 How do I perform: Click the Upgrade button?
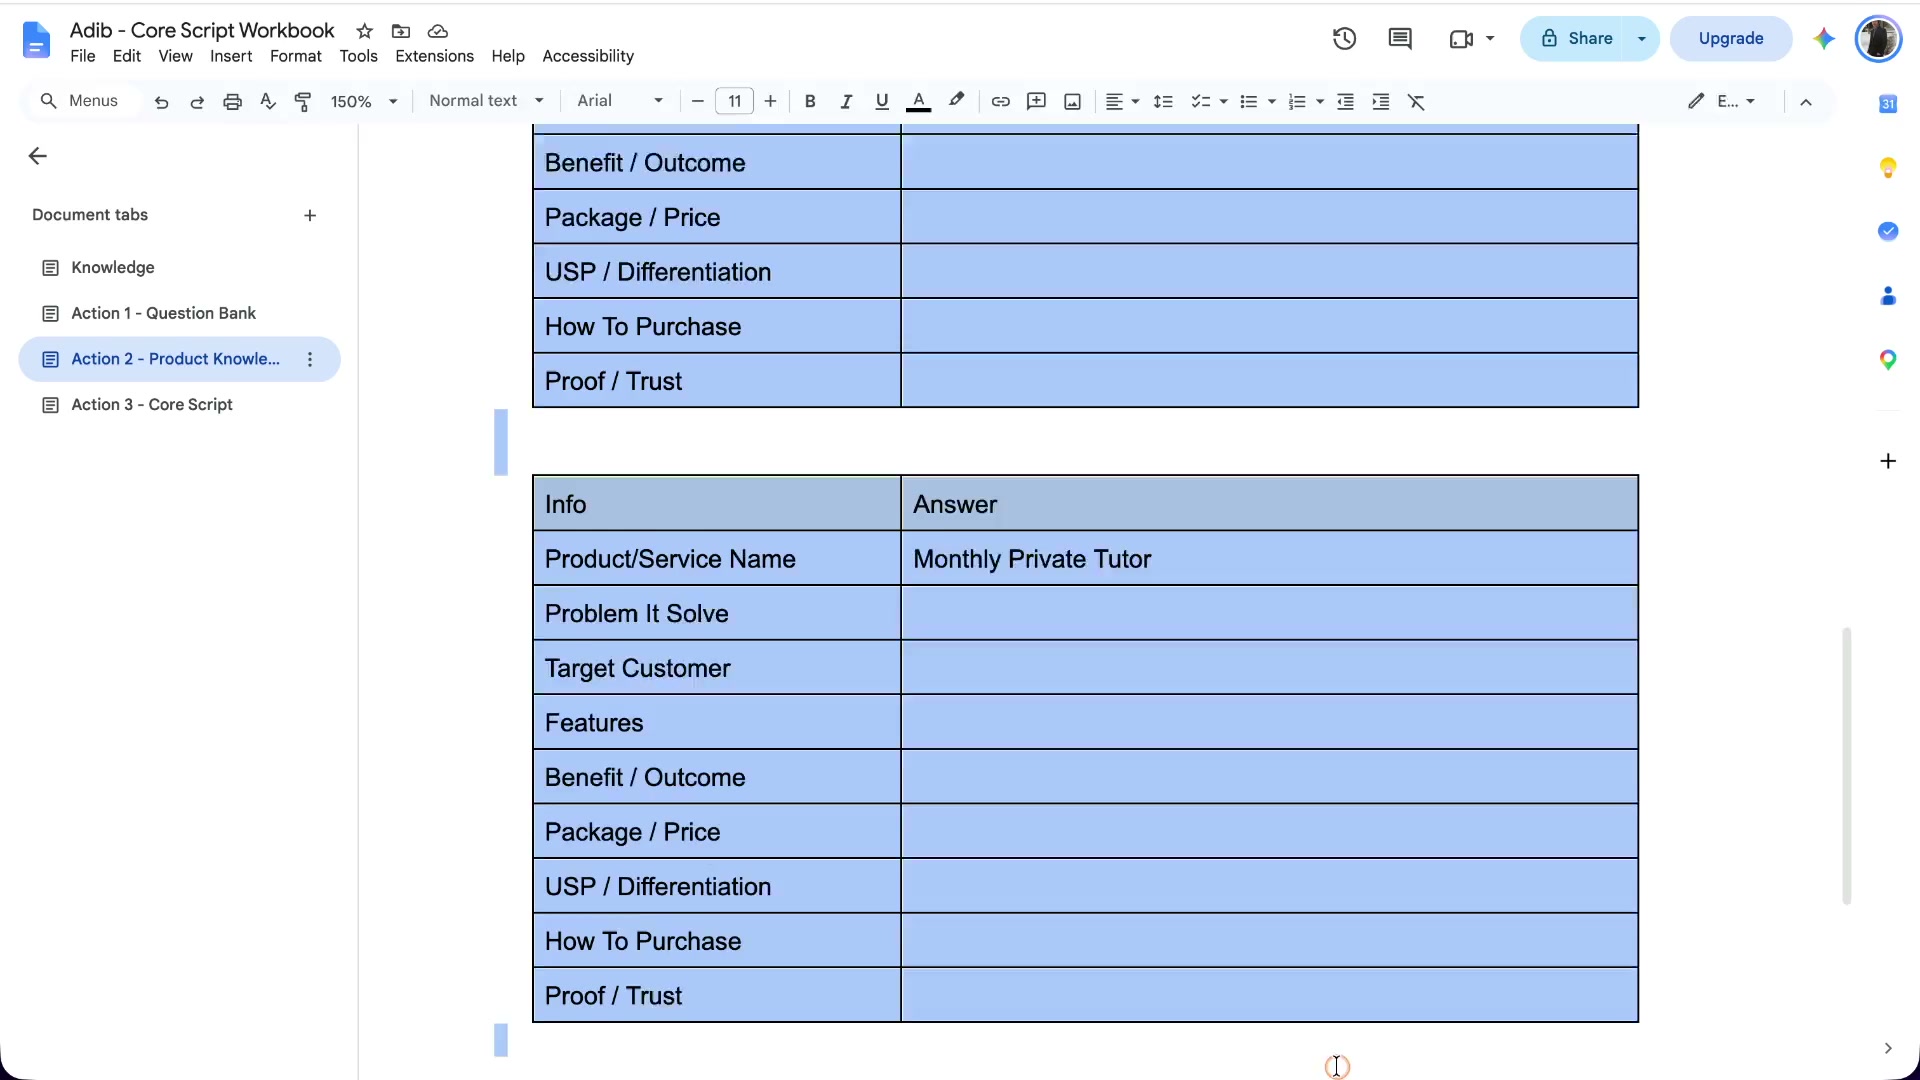coord(1731,39)
